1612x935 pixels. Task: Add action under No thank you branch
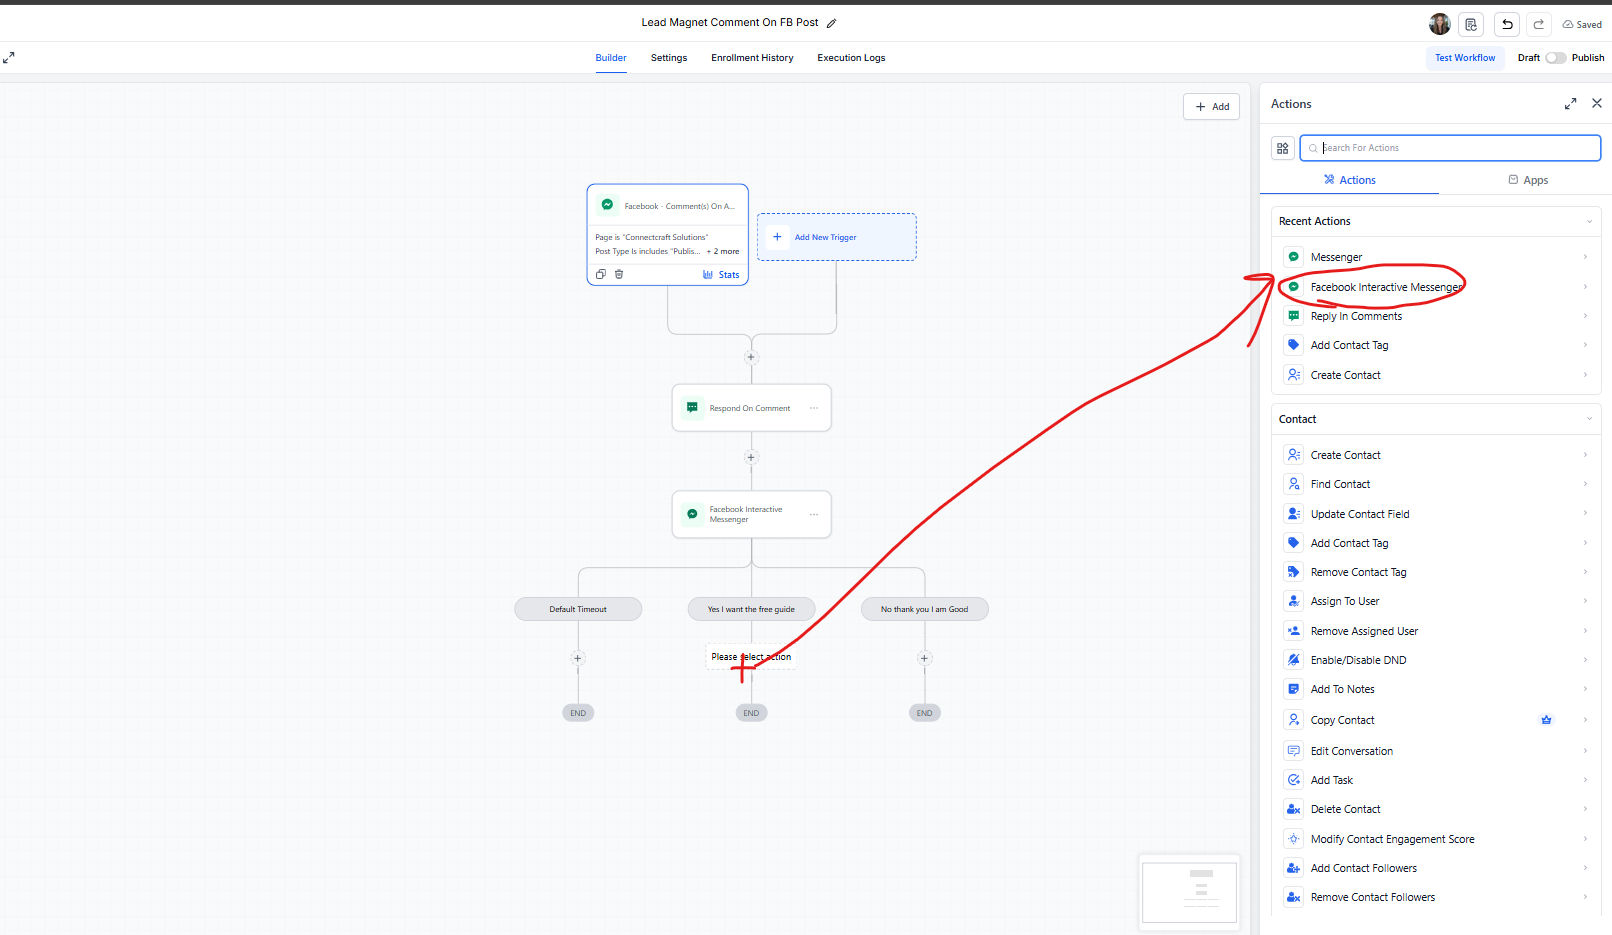point(924,658)
